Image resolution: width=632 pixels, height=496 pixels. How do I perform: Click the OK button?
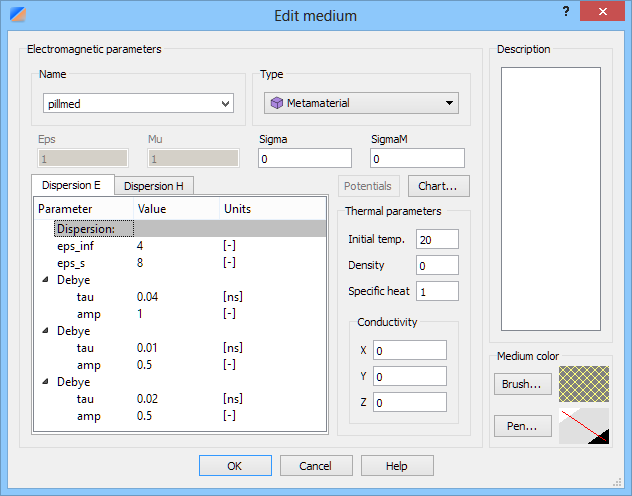pos(235,466)
